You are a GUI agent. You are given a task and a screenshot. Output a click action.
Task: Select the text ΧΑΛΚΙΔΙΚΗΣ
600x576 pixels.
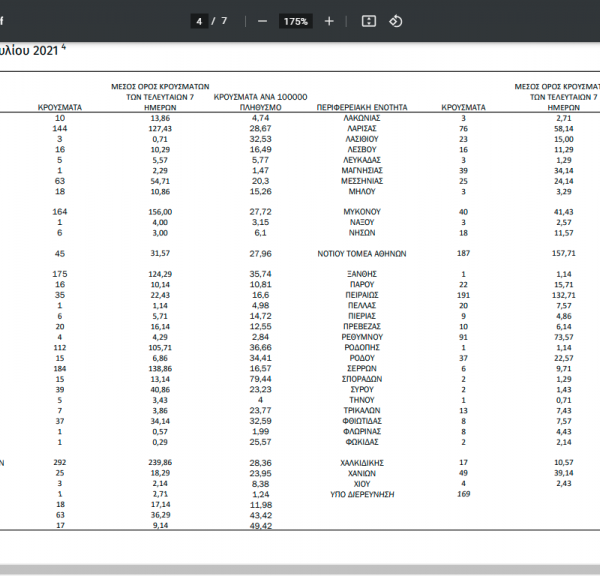[362, 463]
